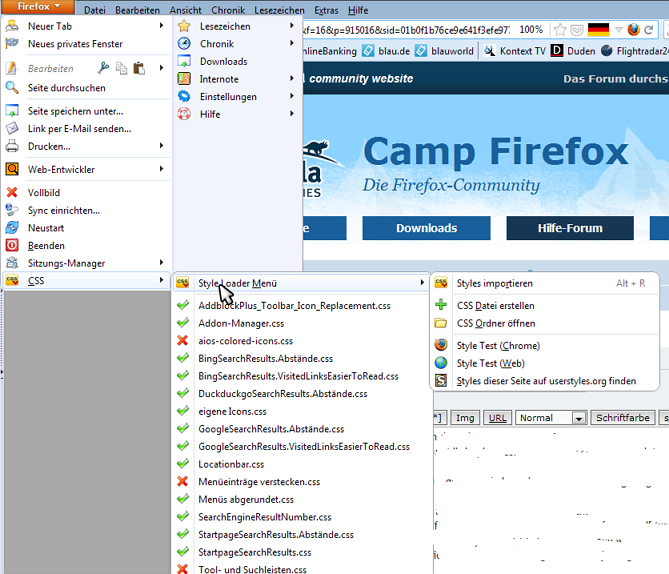Click the folder icon for CSS Ordner öffnen

coord(441,323)
